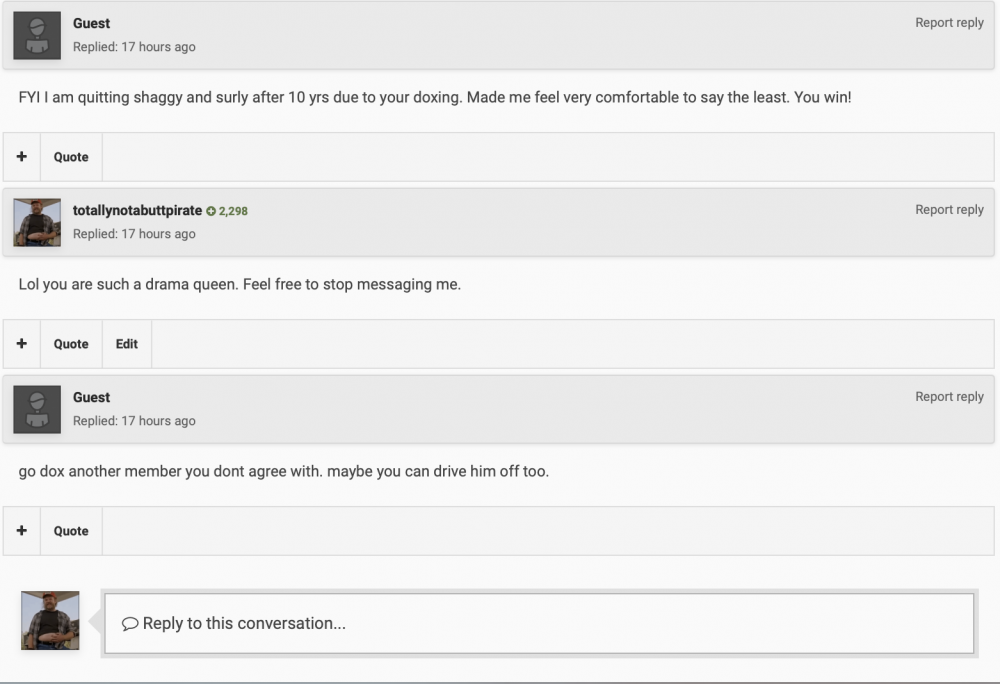The height and width of the screenshot is (684, 1000).
Task: Click the first "Guest" author name
Action: tap(91, 23)
